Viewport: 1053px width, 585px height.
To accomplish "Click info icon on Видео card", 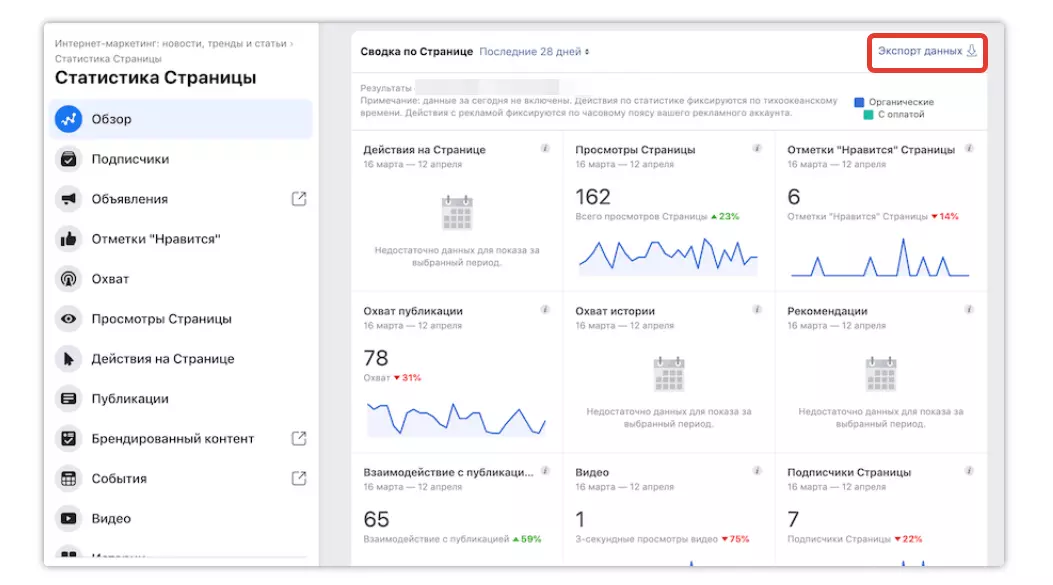I will [757, 471].
